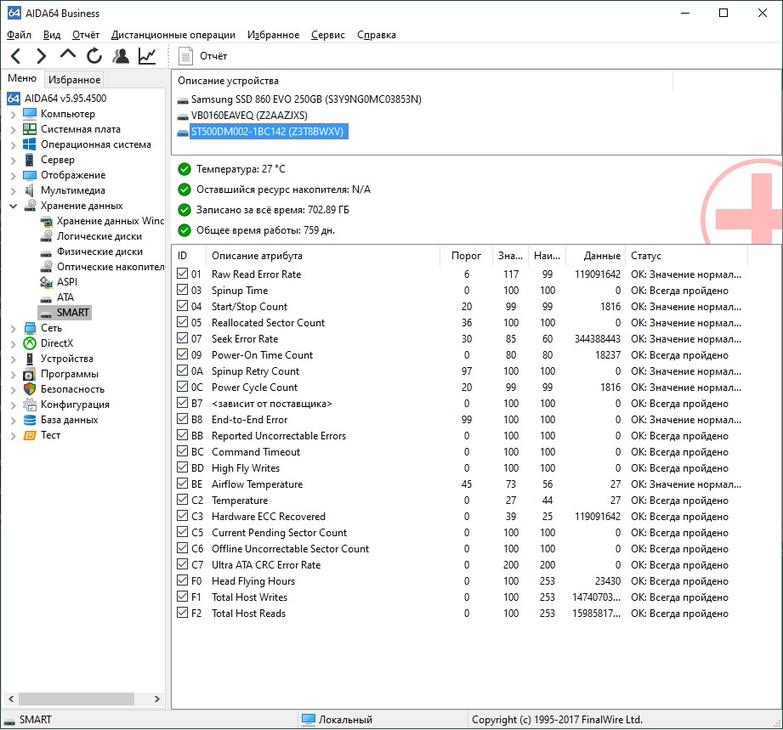The width and height of the screenshot is (783, 730).
Task: Open Физические диски in the tree
Action: pyautogui.click(x=99, y=252)
